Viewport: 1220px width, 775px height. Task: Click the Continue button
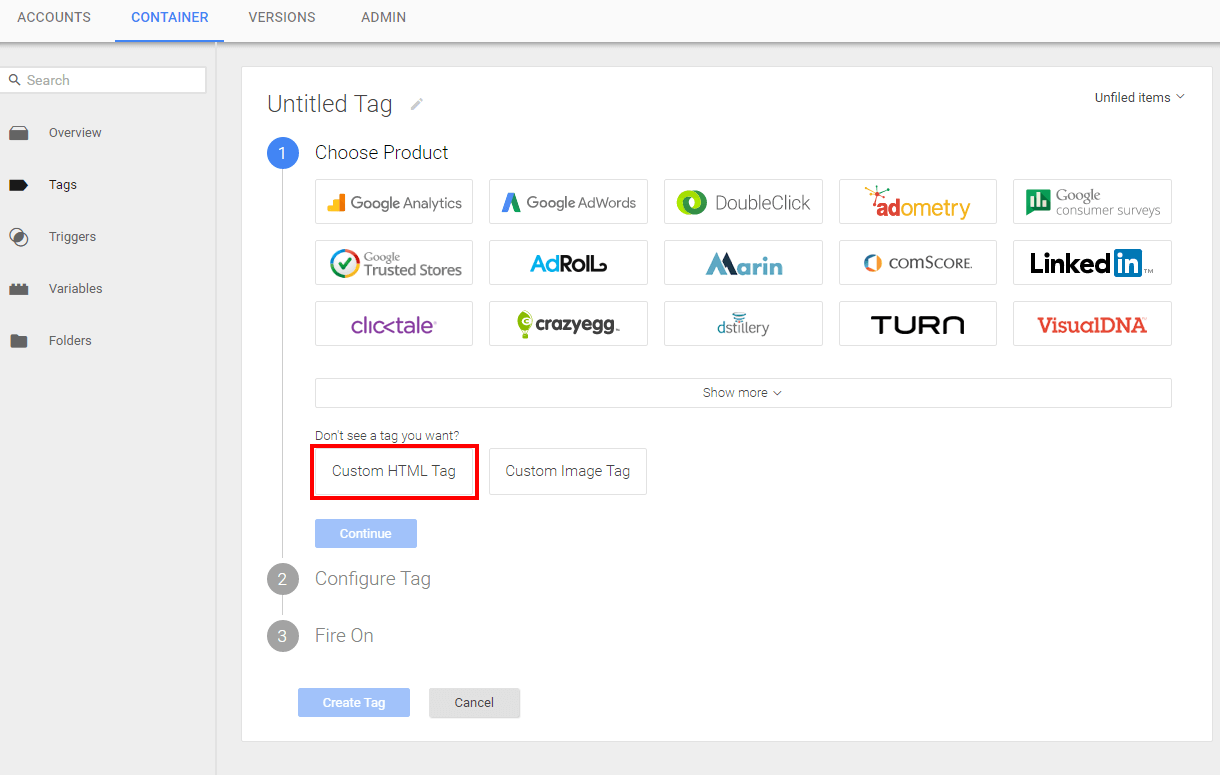pyautogui.click(x=366, y=533)
